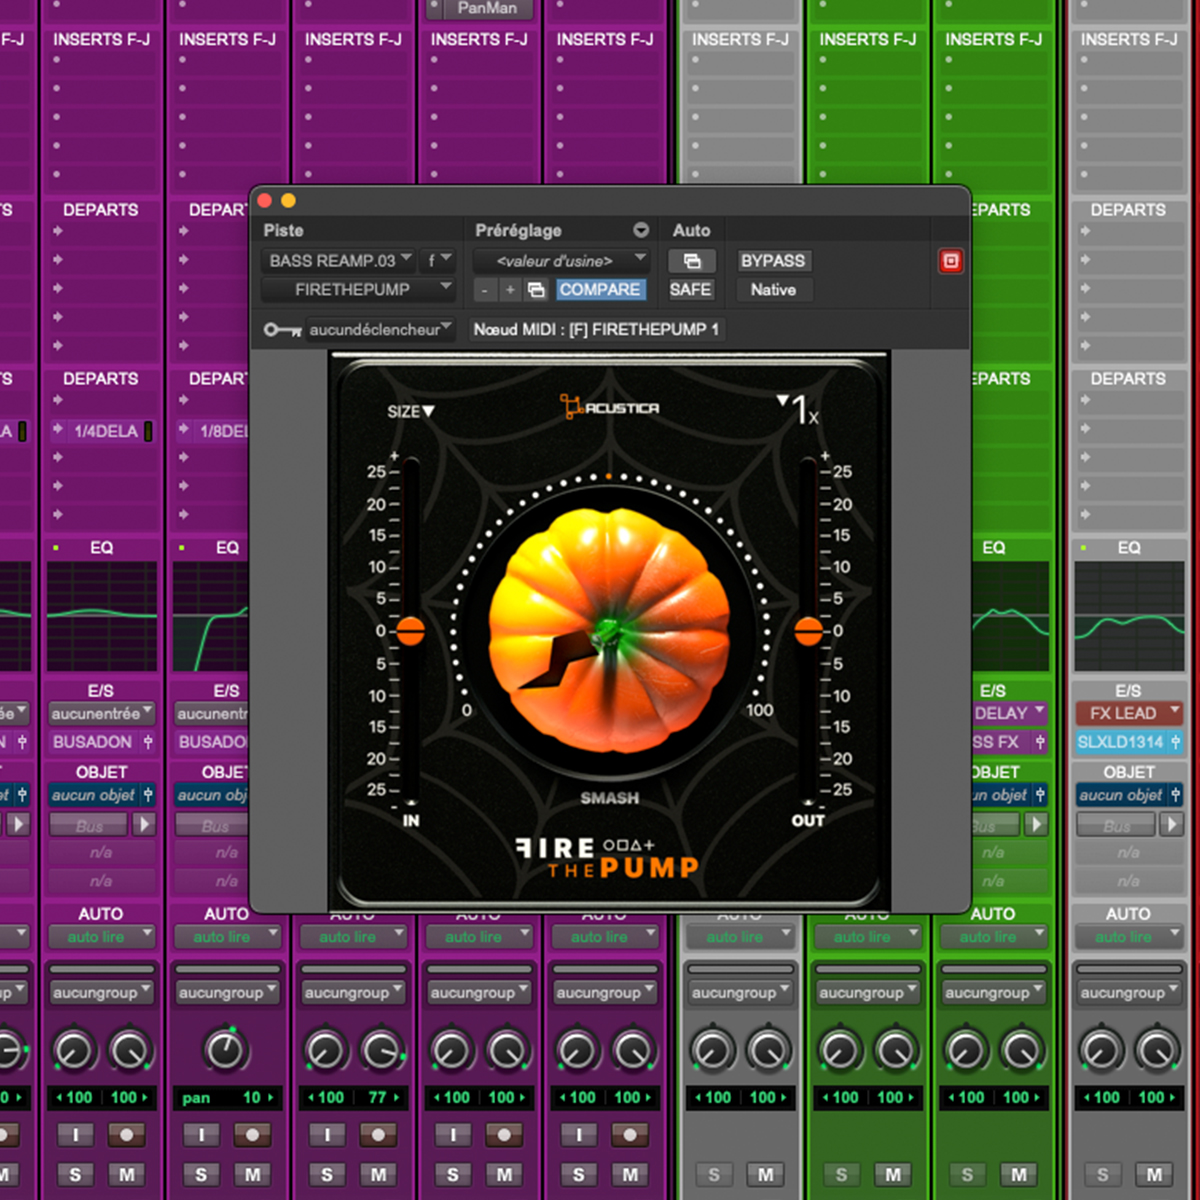Mute the FX LEAD track
Viewport: 1200px width, 1200px height.
1155,1175
